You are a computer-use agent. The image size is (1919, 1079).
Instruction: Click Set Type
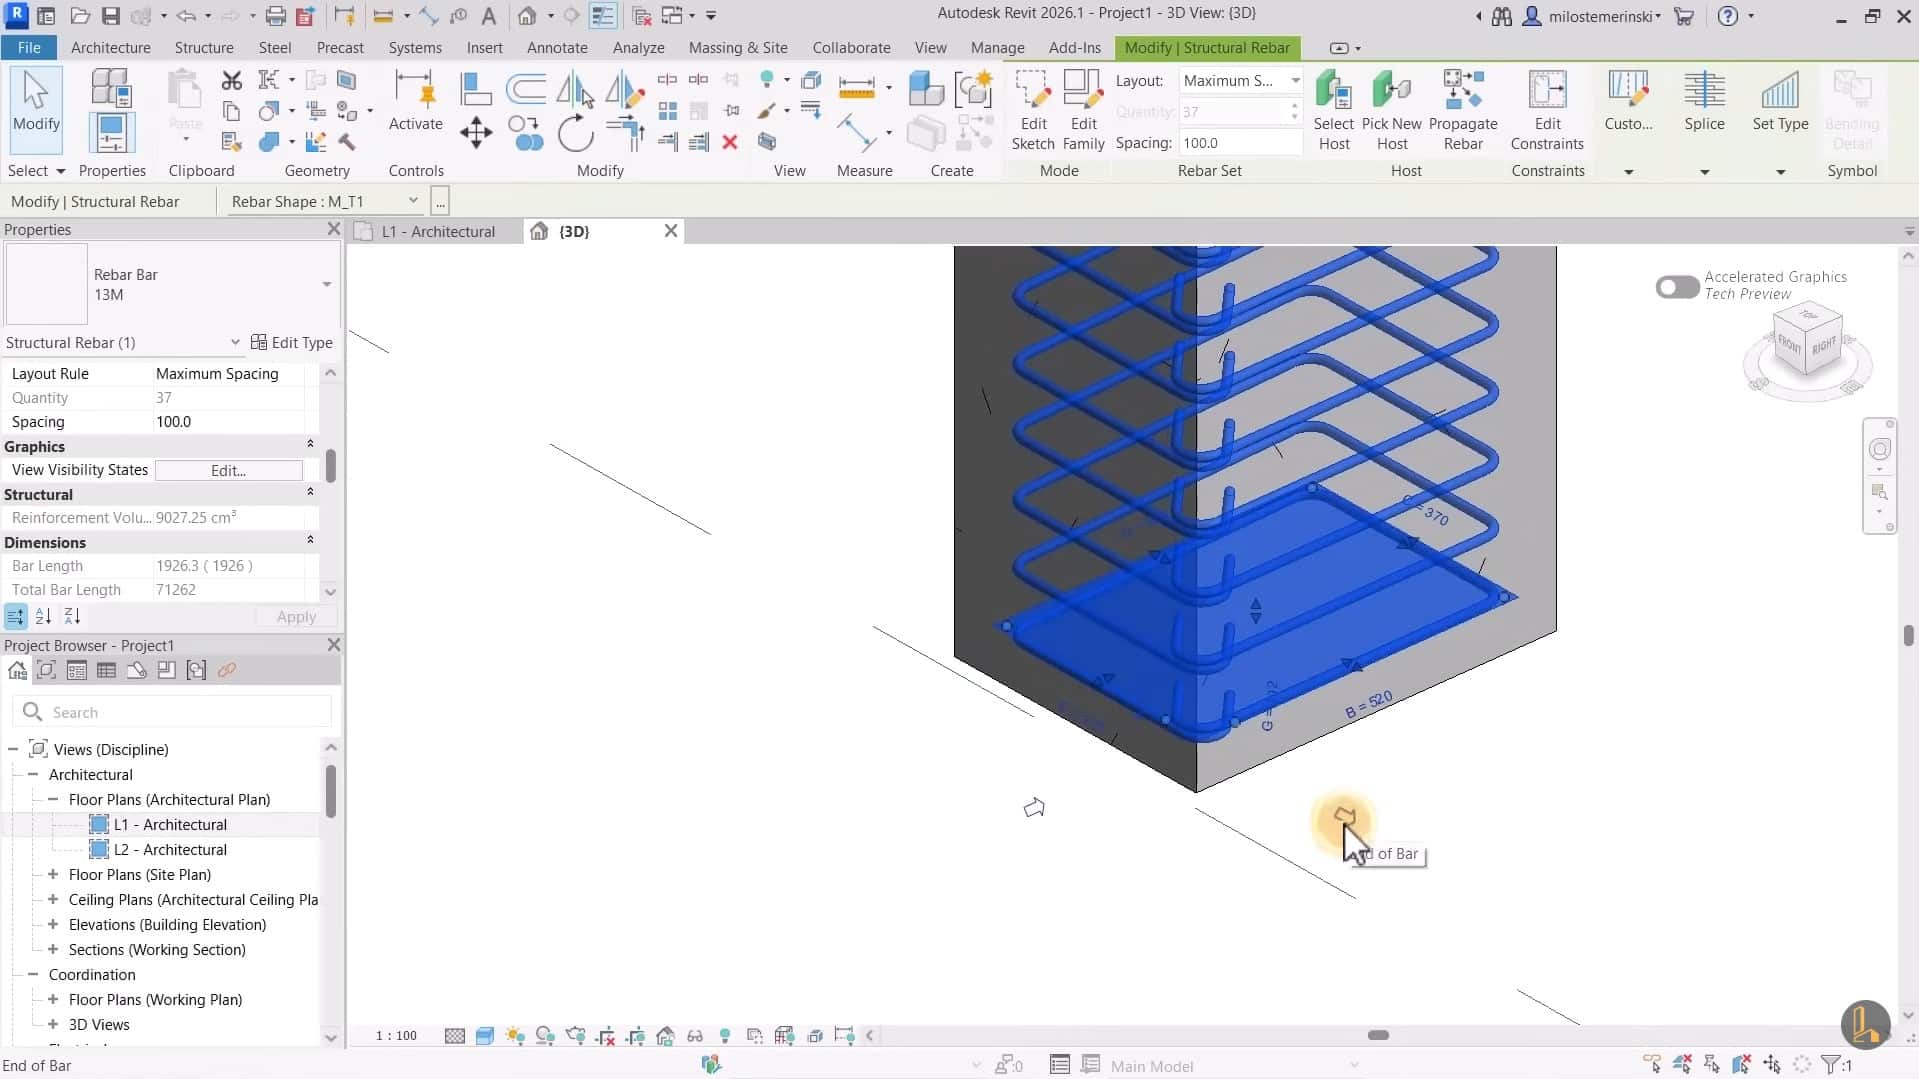(x=1780, y=101)
